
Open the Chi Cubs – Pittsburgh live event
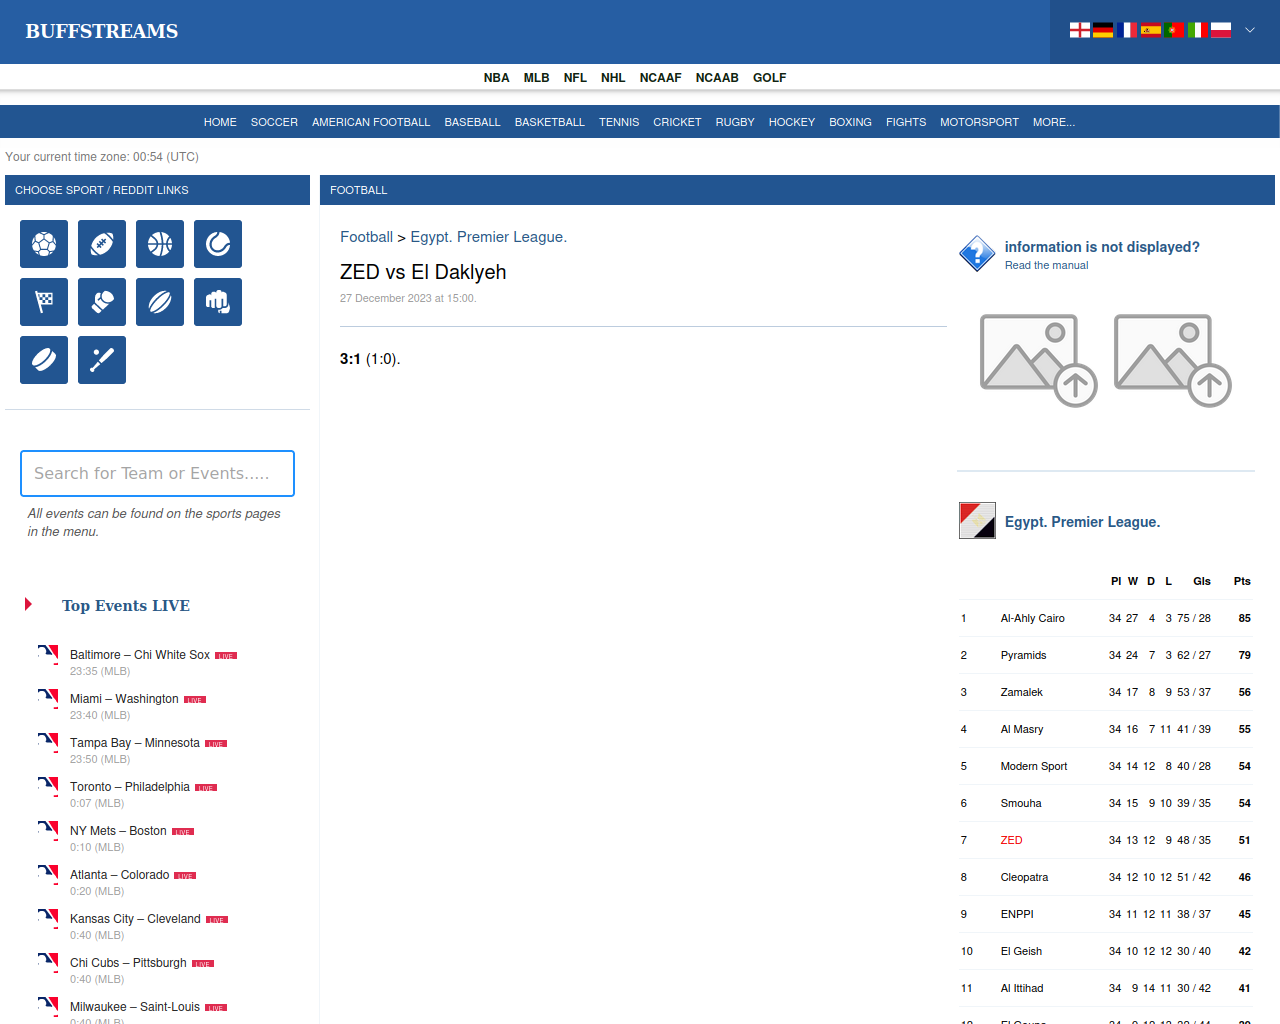(128, 963)
